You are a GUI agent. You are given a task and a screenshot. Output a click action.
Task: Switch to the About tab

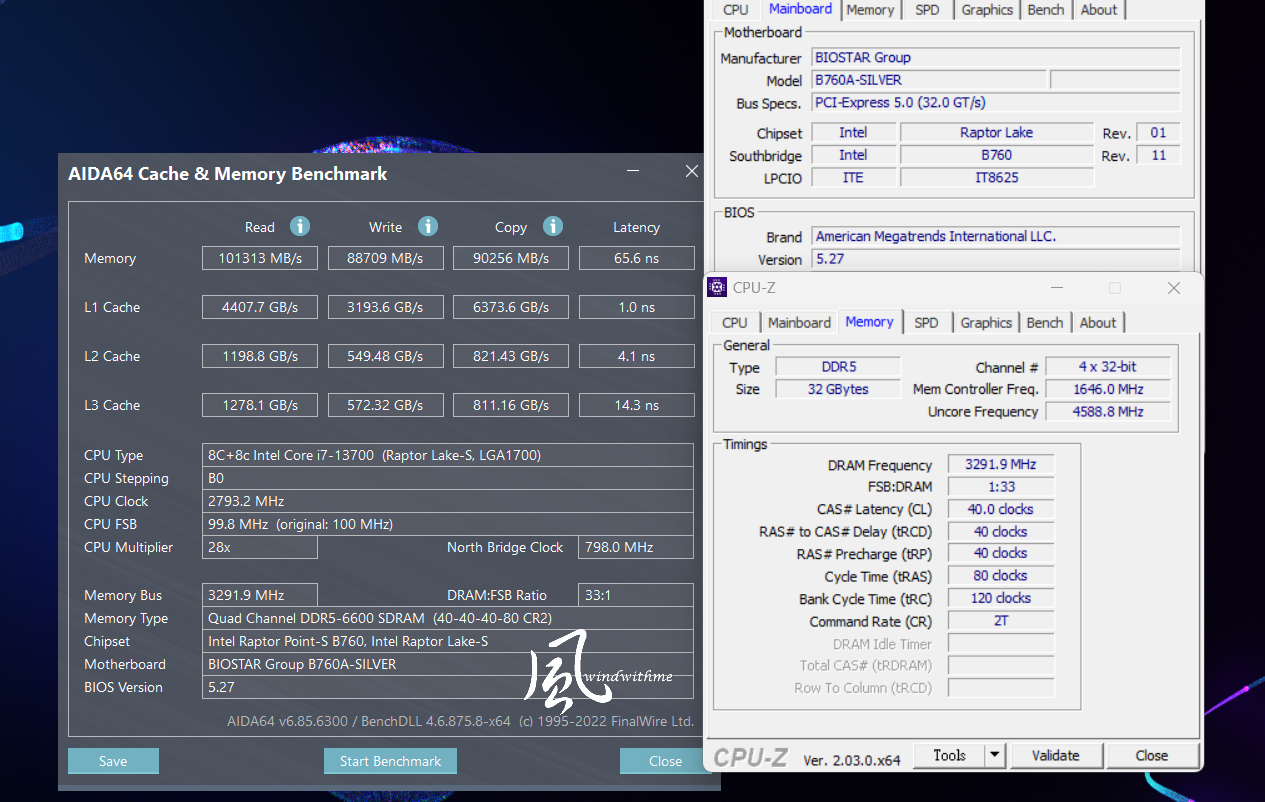(x=1098, y=322)
